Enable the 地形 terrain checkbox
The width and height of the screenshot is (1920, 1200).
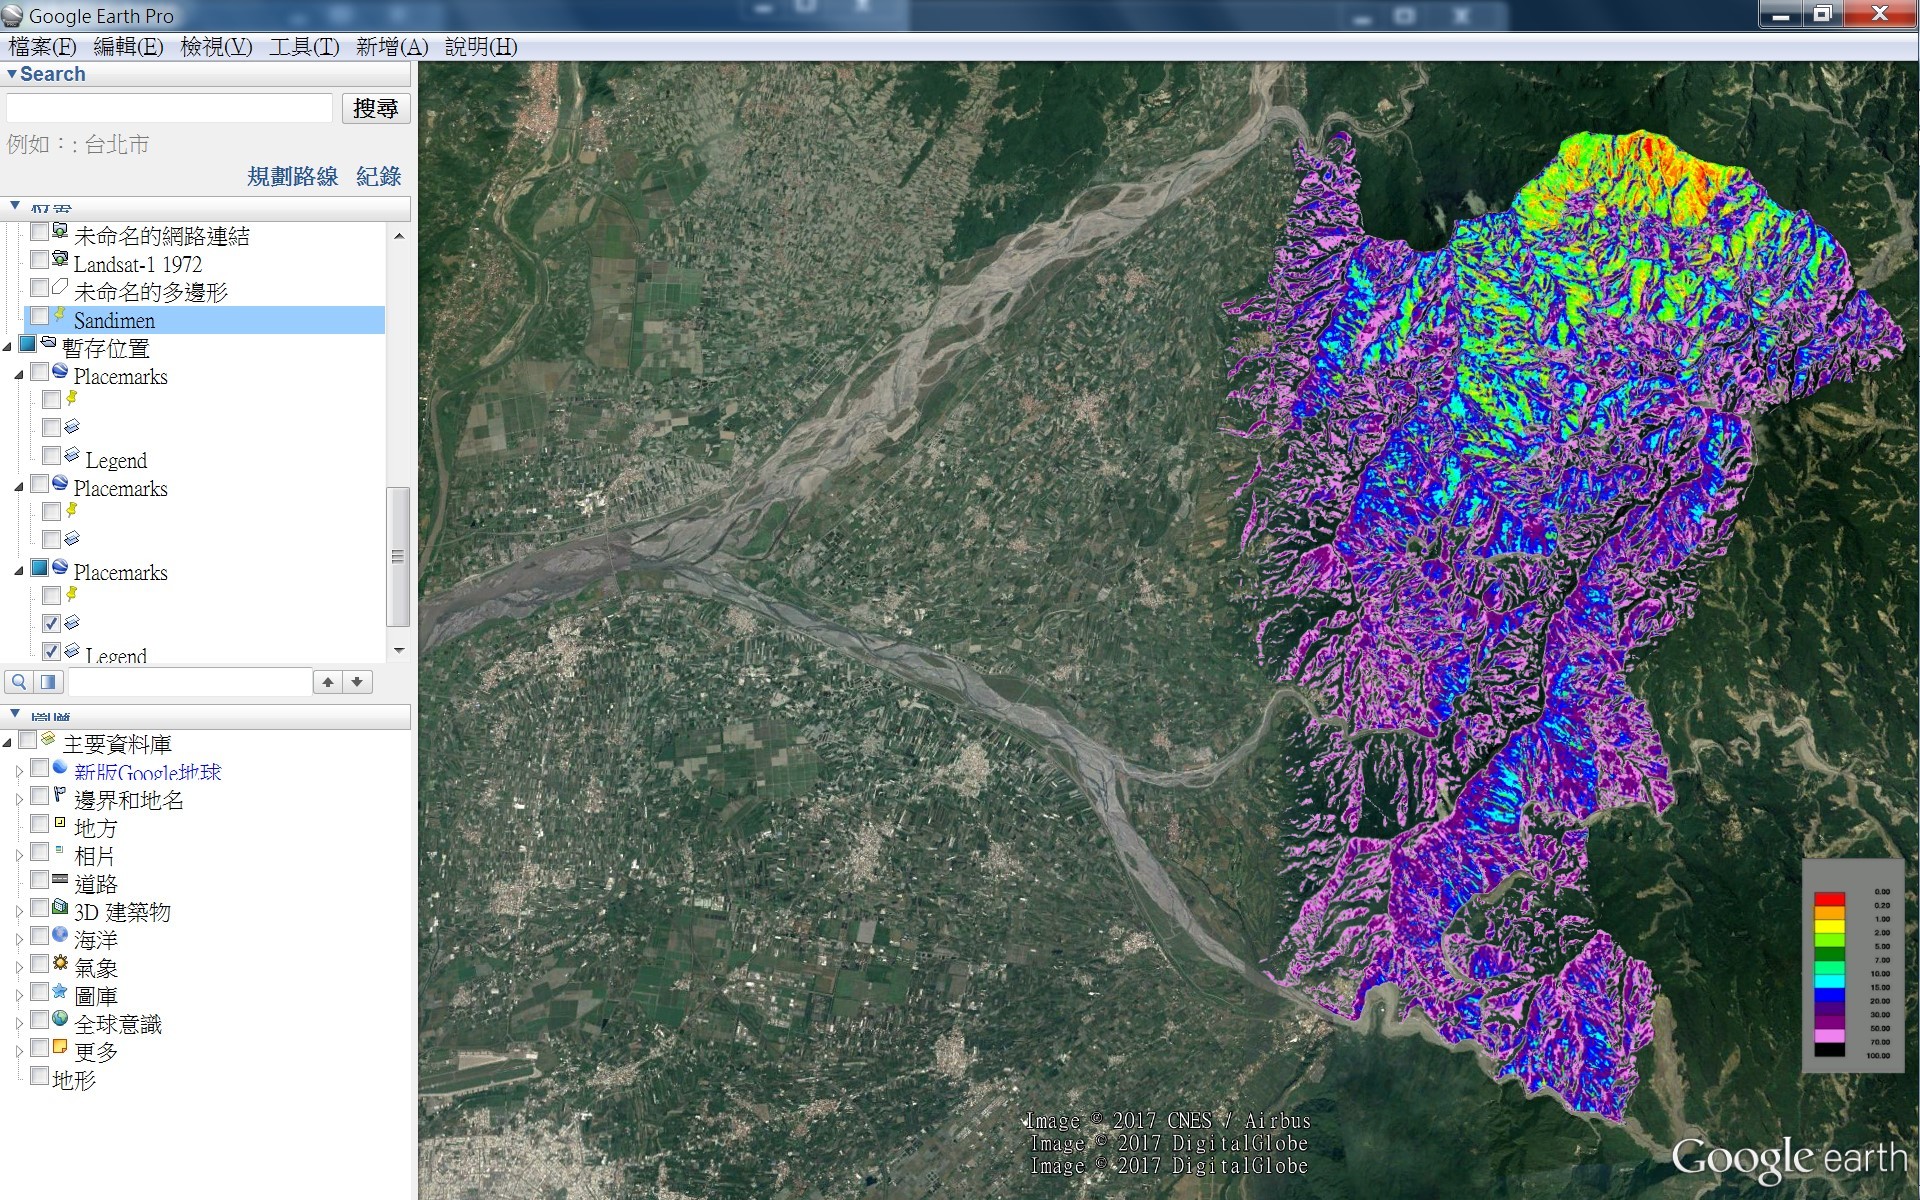click(x=39, y=1076)
